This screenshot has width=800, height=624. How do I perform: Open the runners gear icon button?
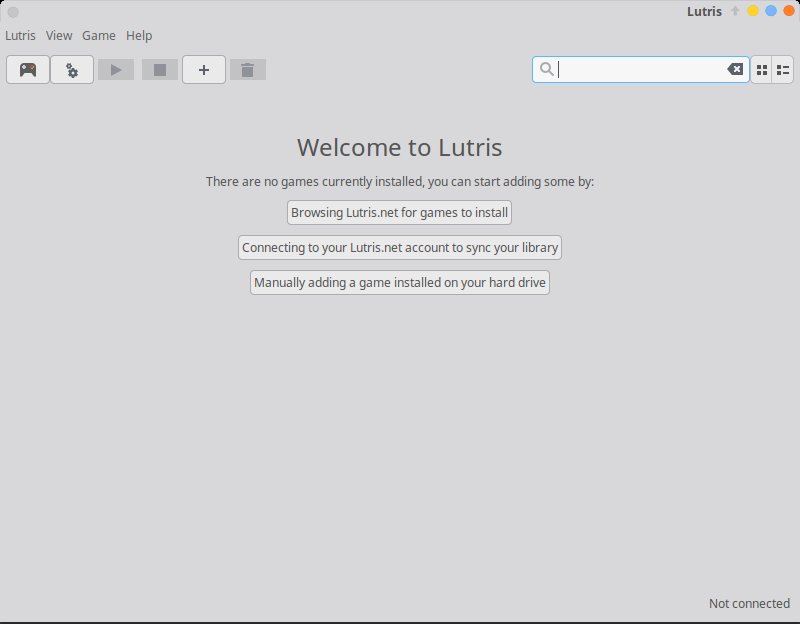pos(72,69)
